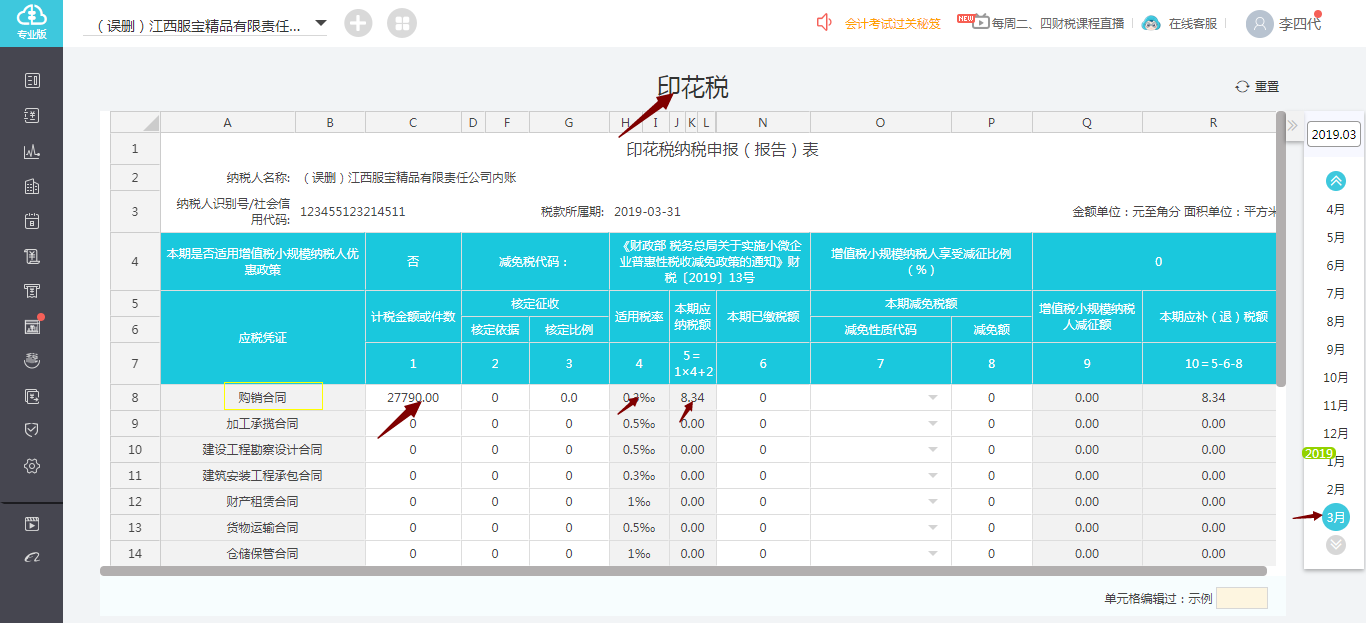The height and width of the screenshot is (623, 1366).
Task: Open 减免性质代码 dropdown for 加工承揽合同 row
Action: coord(934,424)
